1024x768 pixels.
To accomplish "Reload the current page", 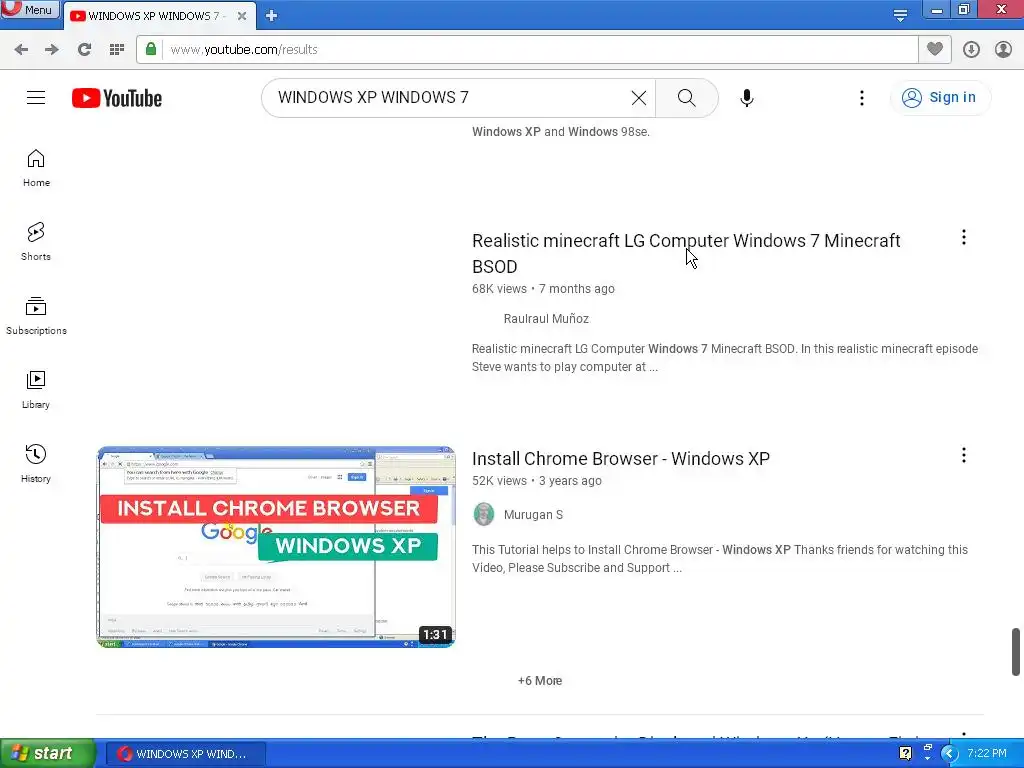I will point(84,50).
